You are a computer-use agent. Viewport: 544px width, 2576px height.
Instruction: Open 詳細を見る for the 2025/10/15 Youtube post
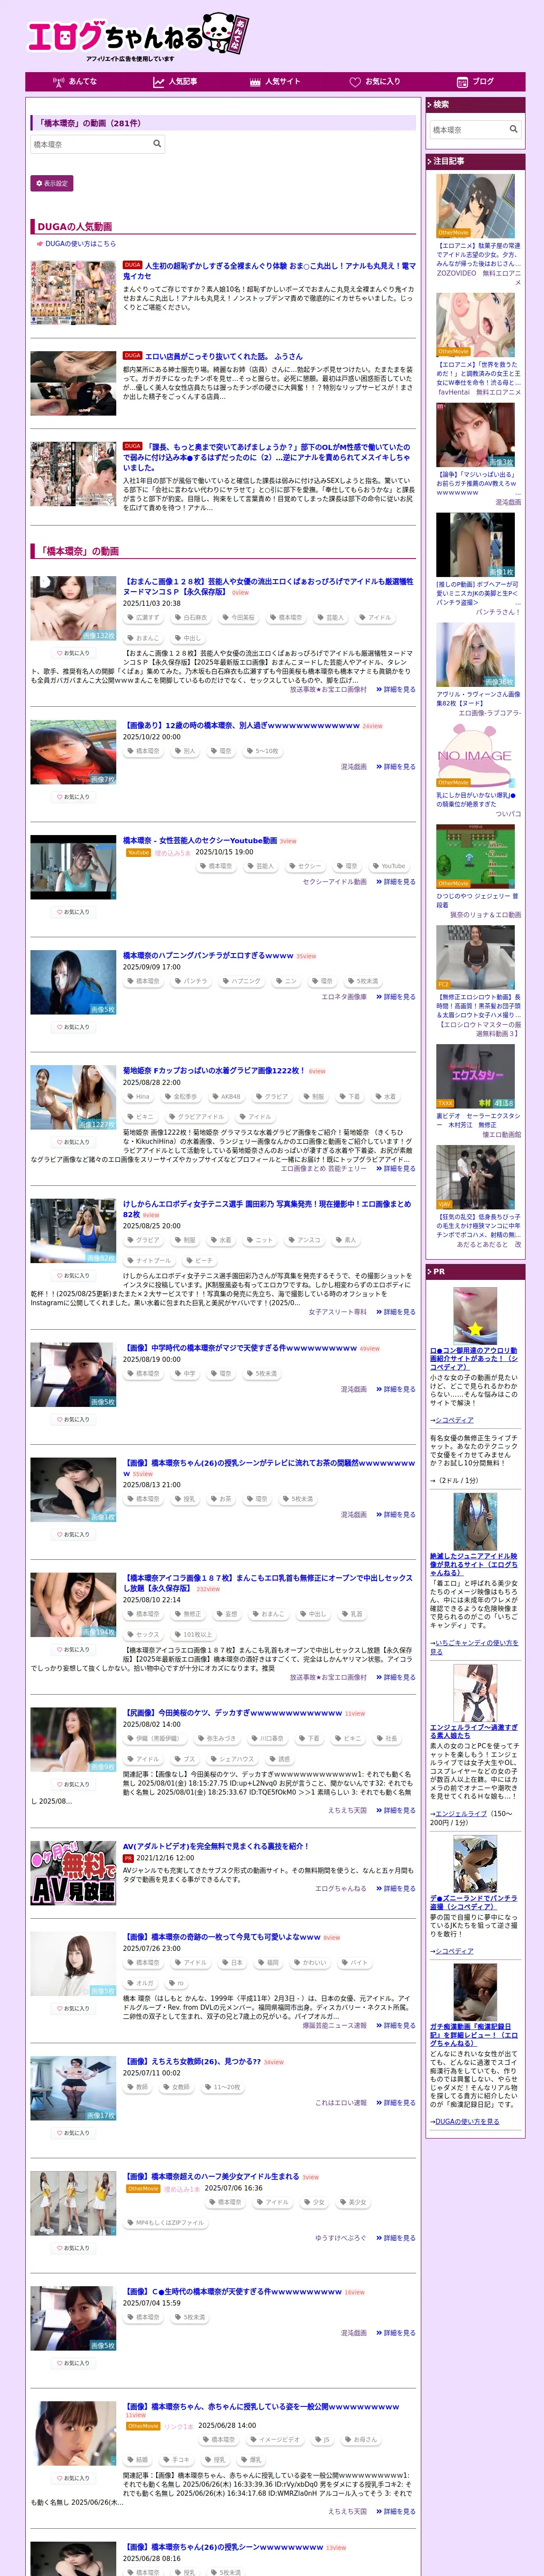coord(396,882)
